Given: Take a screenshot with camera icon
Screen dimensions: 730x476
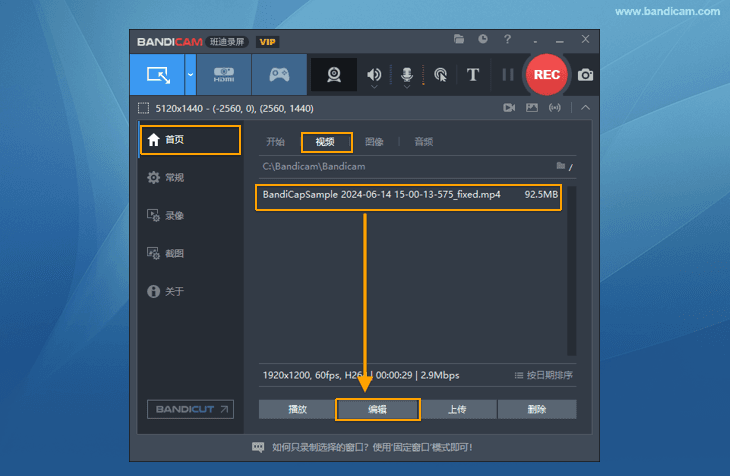Looking at the screenshot, I should [585, 75].
